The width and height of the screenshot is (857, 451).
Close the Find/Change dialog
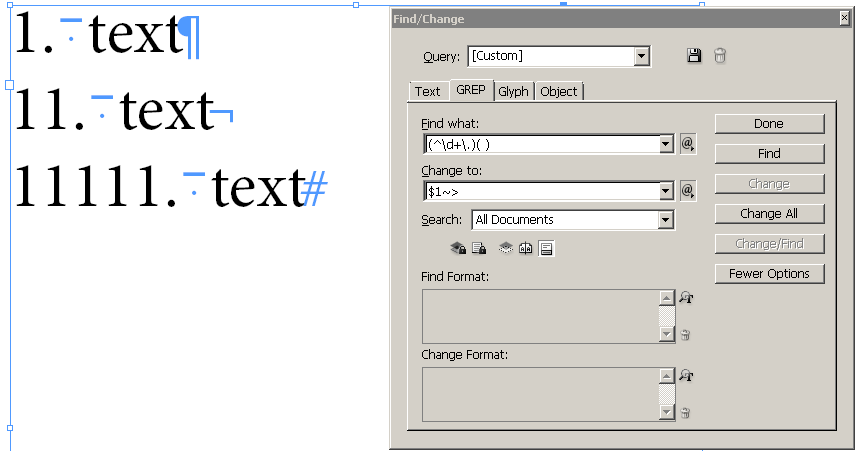tap(844, 19)
